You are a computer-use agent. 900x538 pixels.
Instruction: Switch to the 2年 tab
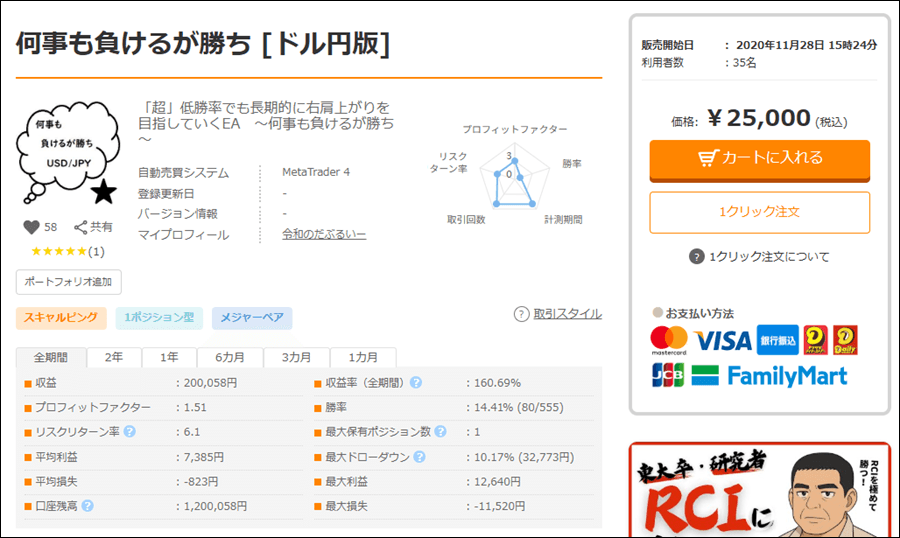[x=115, y=358]
